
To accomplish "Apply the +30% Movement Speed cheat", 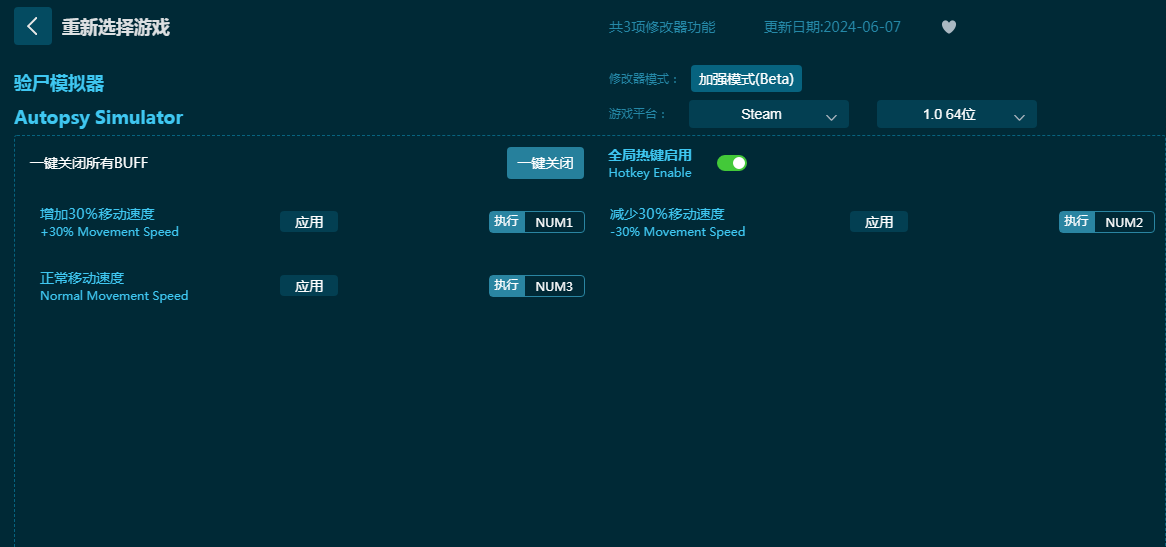I will (309, 221).
